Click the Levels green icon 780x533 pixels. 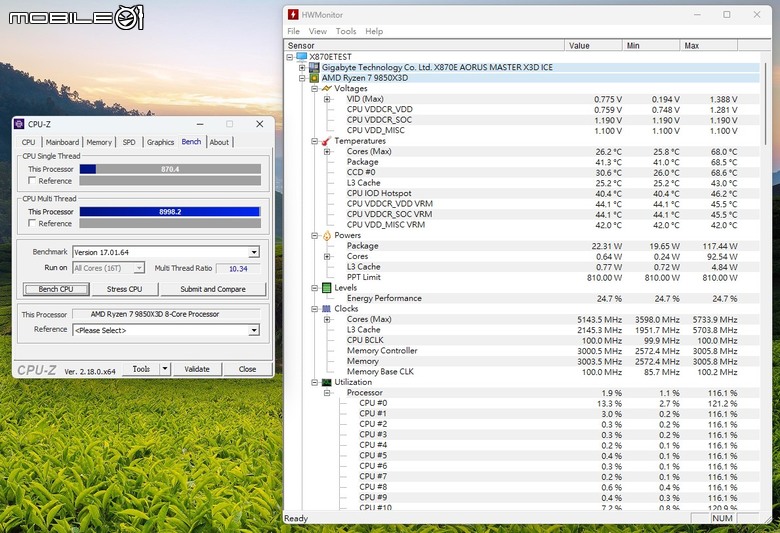pos(326,288)
